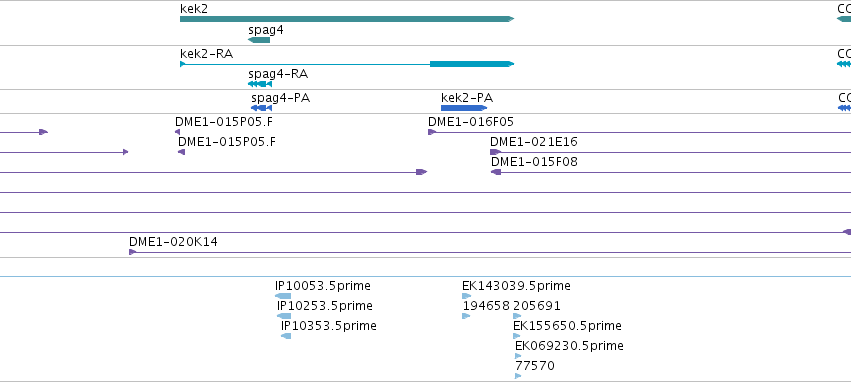Image resolution: width=851 pixels, height=382 pixels.
Task: Click the EK069230.5prime EST arrow
Action: 518,356
